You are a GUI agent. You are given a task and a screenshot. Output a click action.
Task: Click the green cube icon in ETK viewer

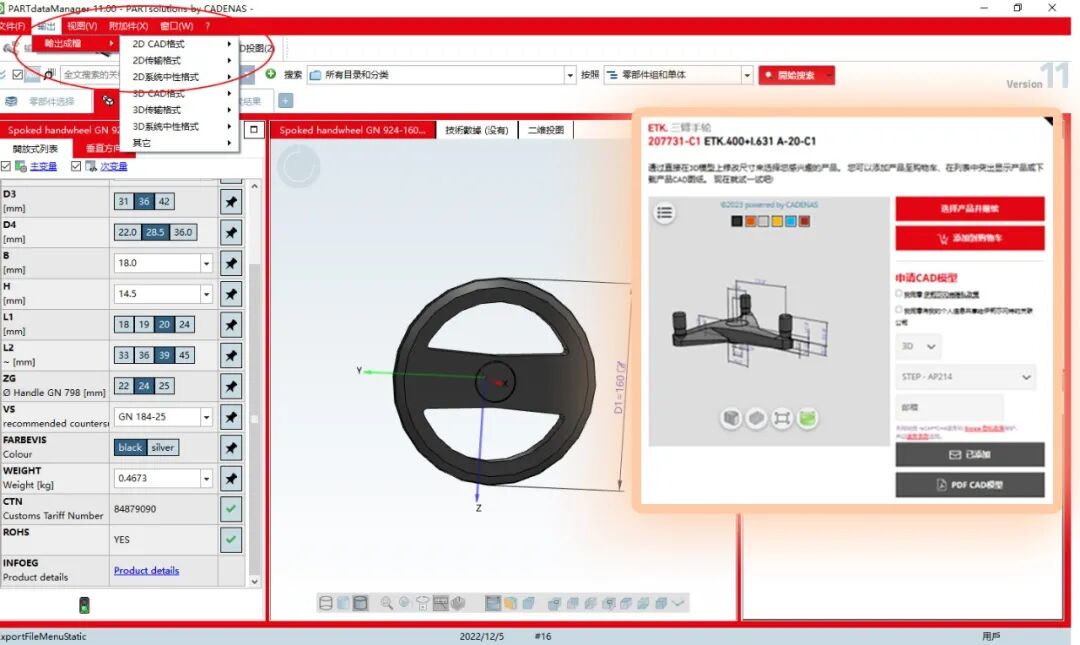[x=807, y=418]
